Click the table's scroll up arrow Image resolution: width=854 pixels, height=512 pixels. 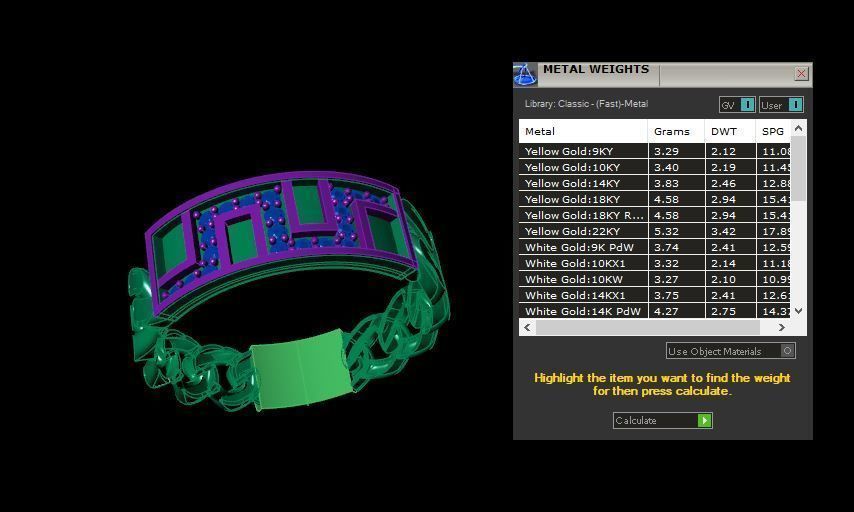point(798,129)
